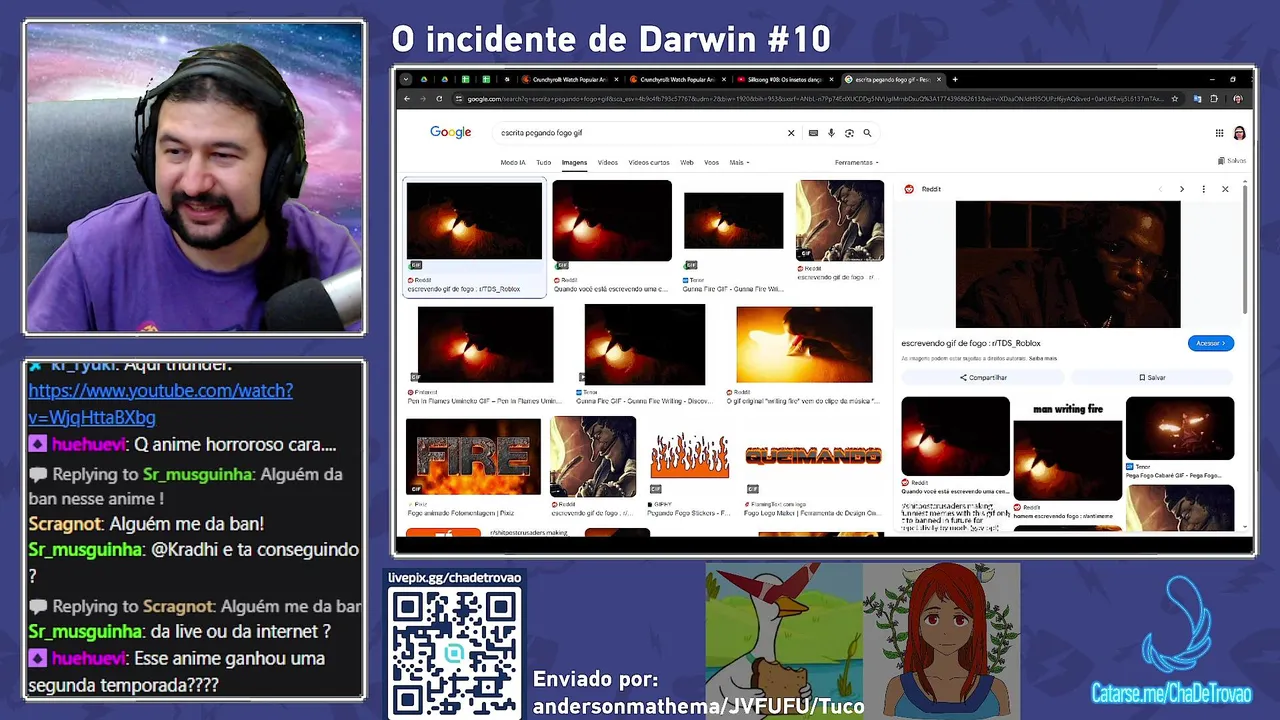Screen dimensions: 1280x720
Task: Open Gunna Fire GIF Tenor thumbnail, top row
Action: coord(733,221)
